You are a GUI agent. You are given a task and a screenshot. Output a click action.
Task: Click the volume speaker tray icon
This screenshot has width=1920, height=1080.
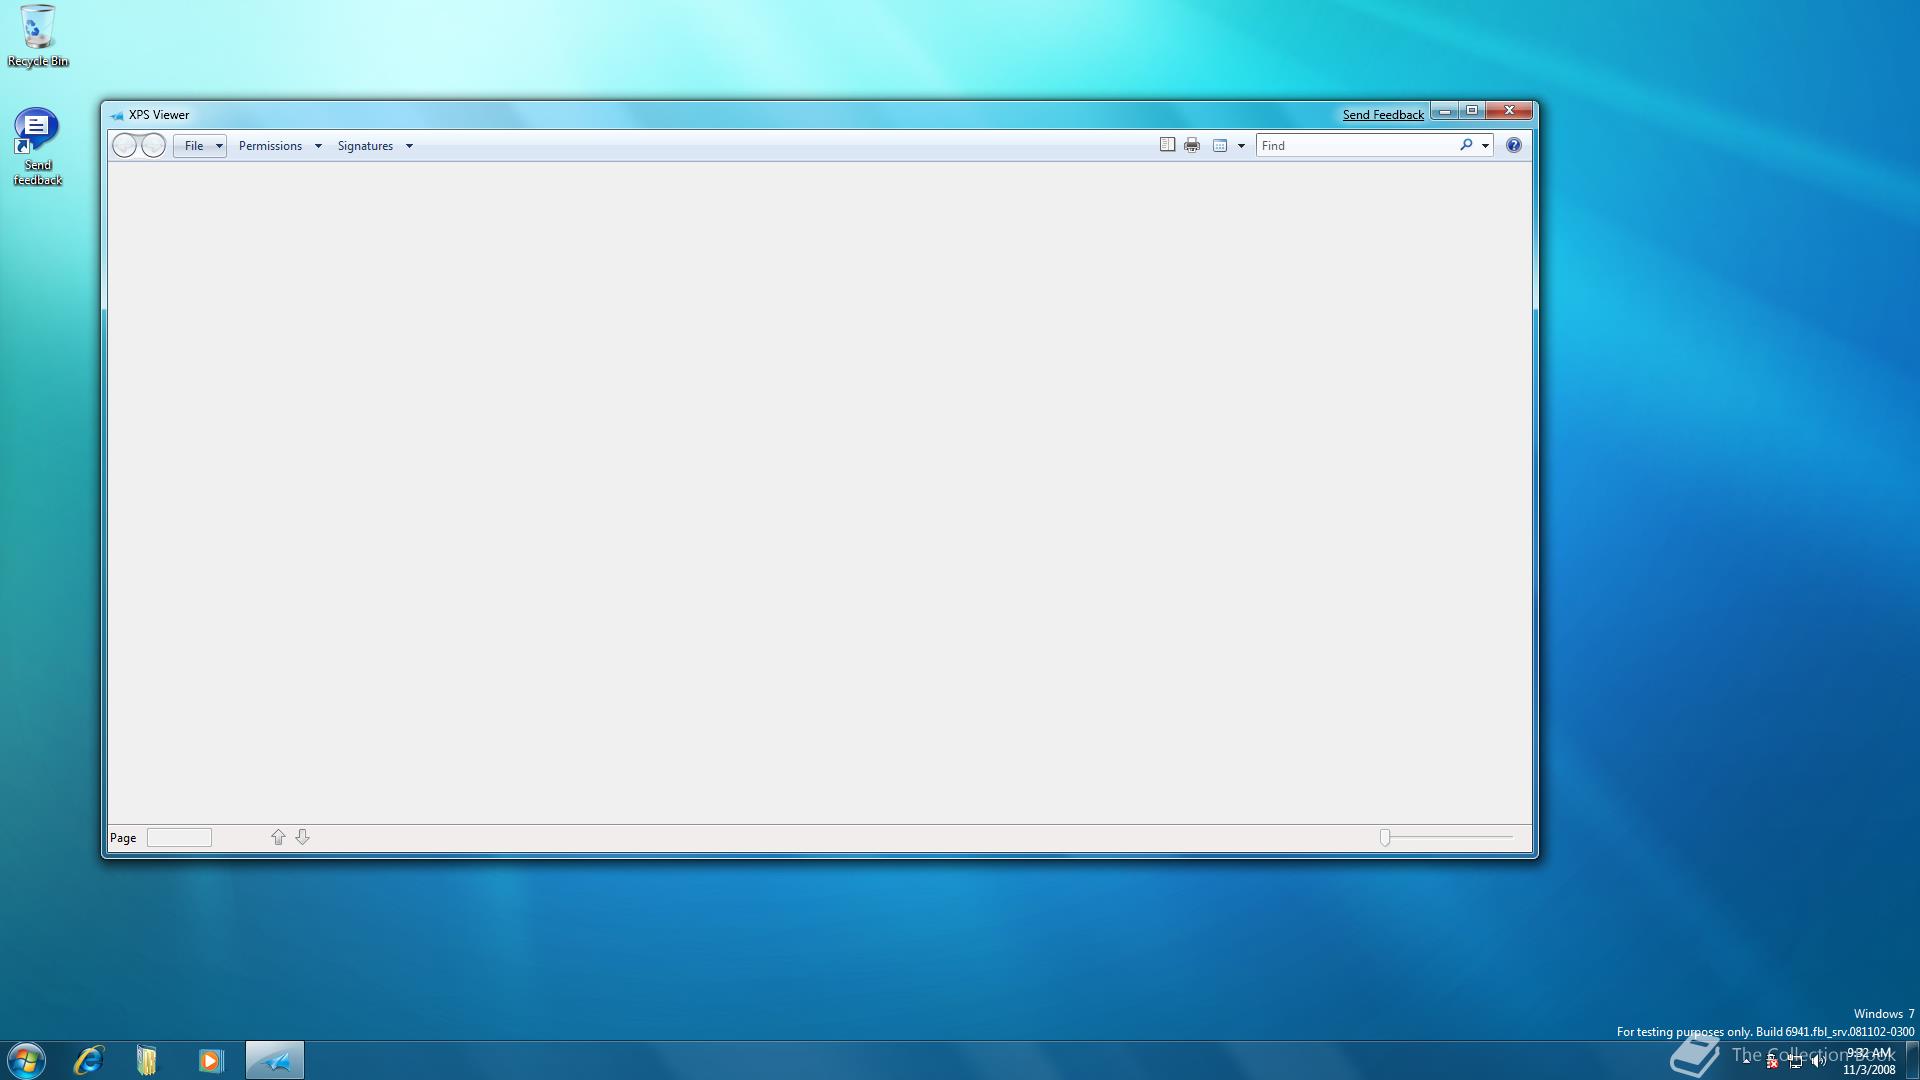pyautogui.click(x=1818, y=1061)
